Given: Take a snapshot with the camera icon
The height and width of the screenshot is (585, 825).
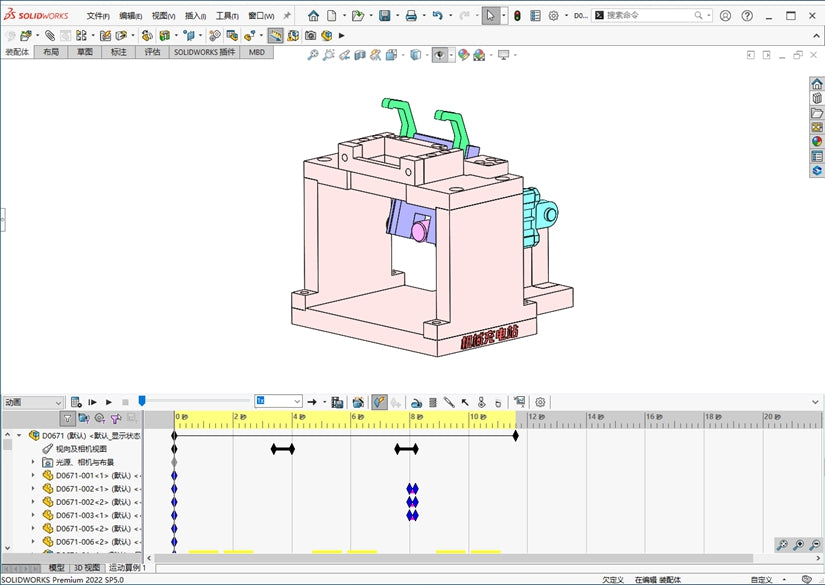Looking at the screenshot, I should pos(310,35).
